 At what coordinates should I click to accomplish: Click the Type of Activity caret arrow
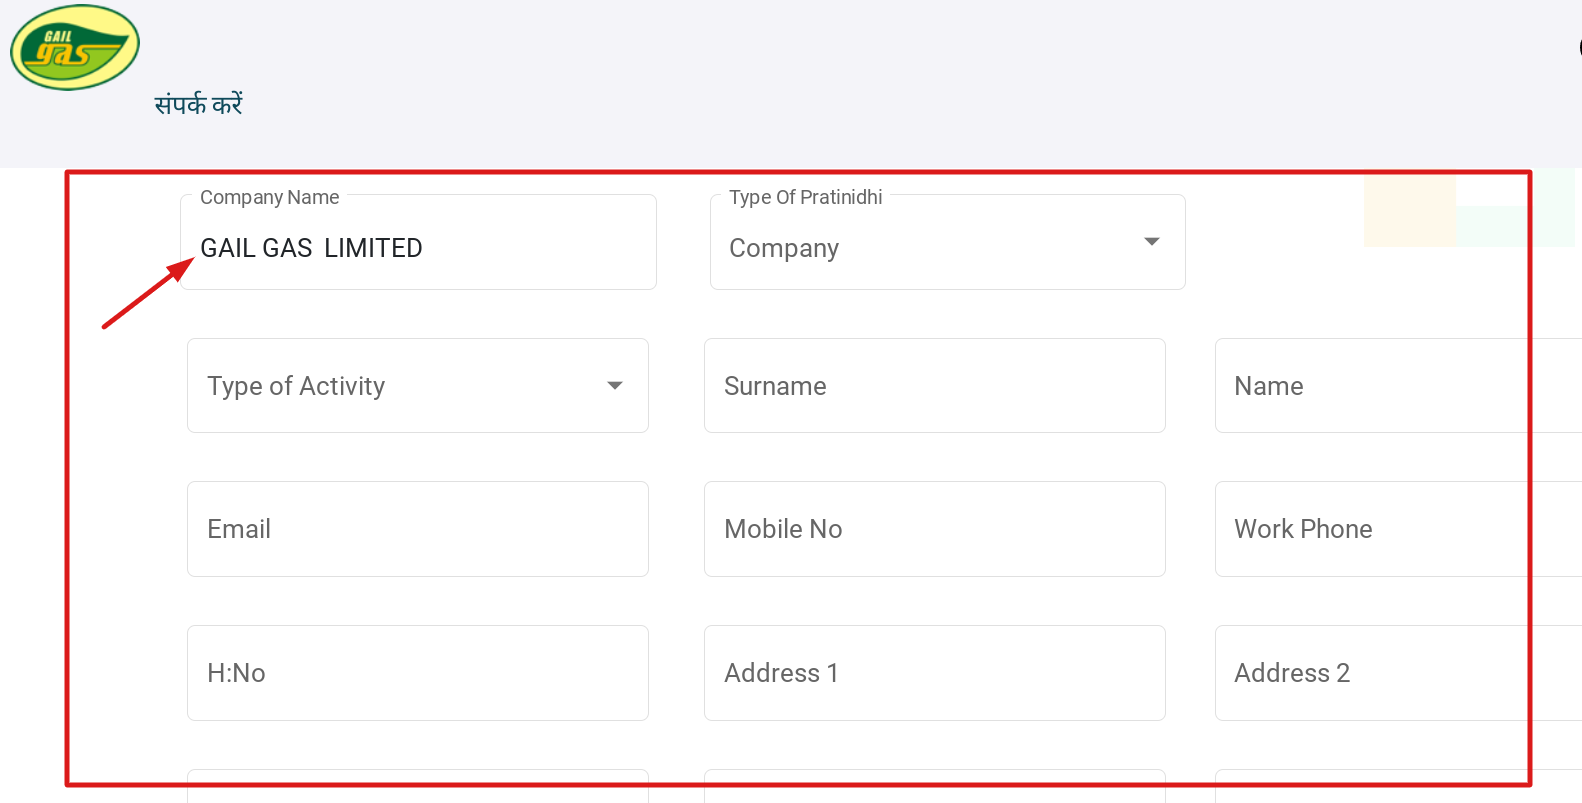[x=615, y=386]
